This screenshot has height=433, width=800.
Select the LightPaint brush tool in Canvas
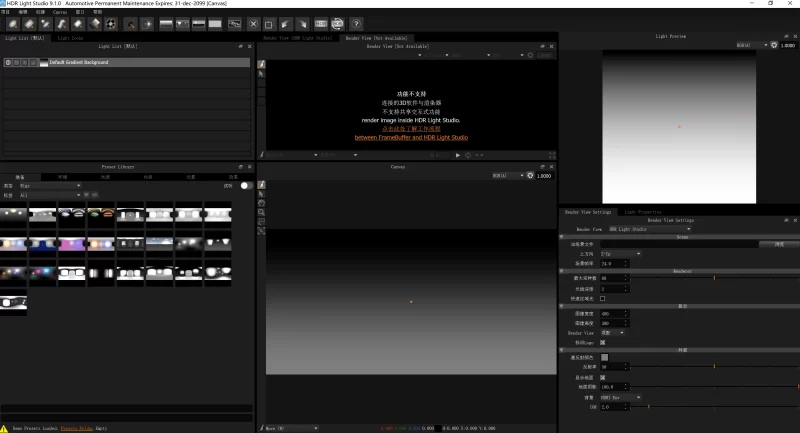(261, 185)
